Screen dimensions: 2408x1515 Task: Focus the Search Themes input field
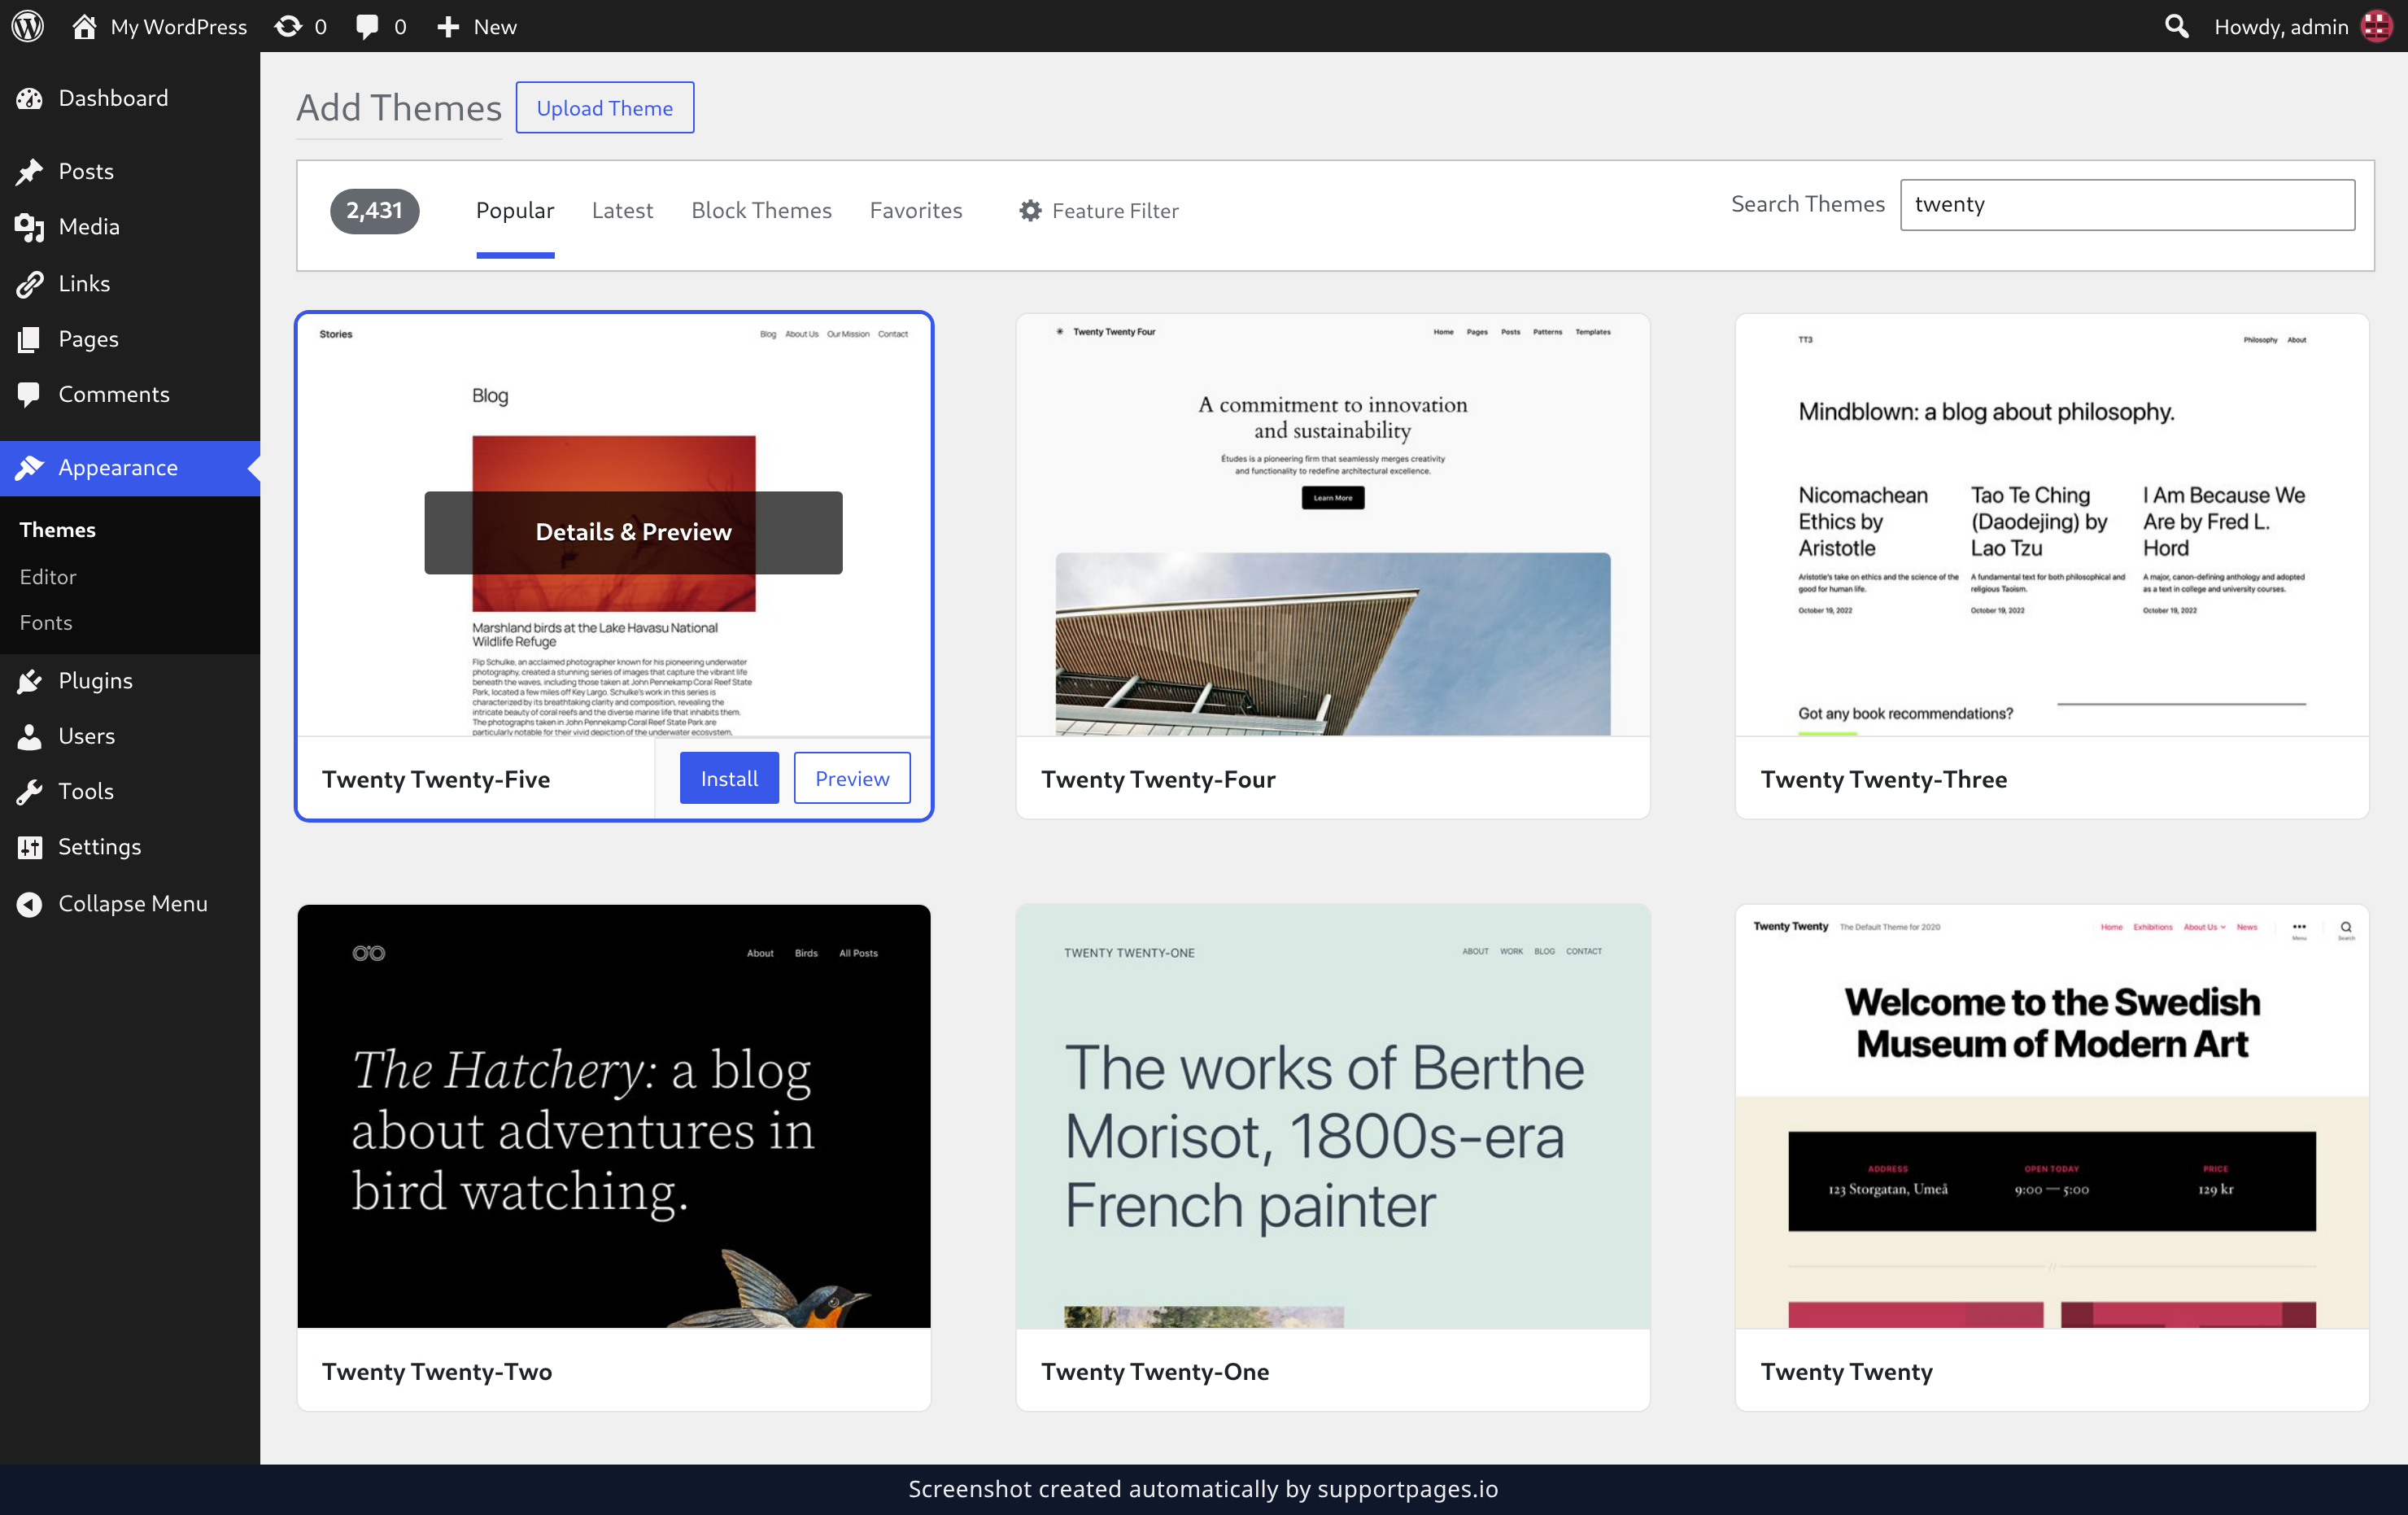coord(2127,205)
